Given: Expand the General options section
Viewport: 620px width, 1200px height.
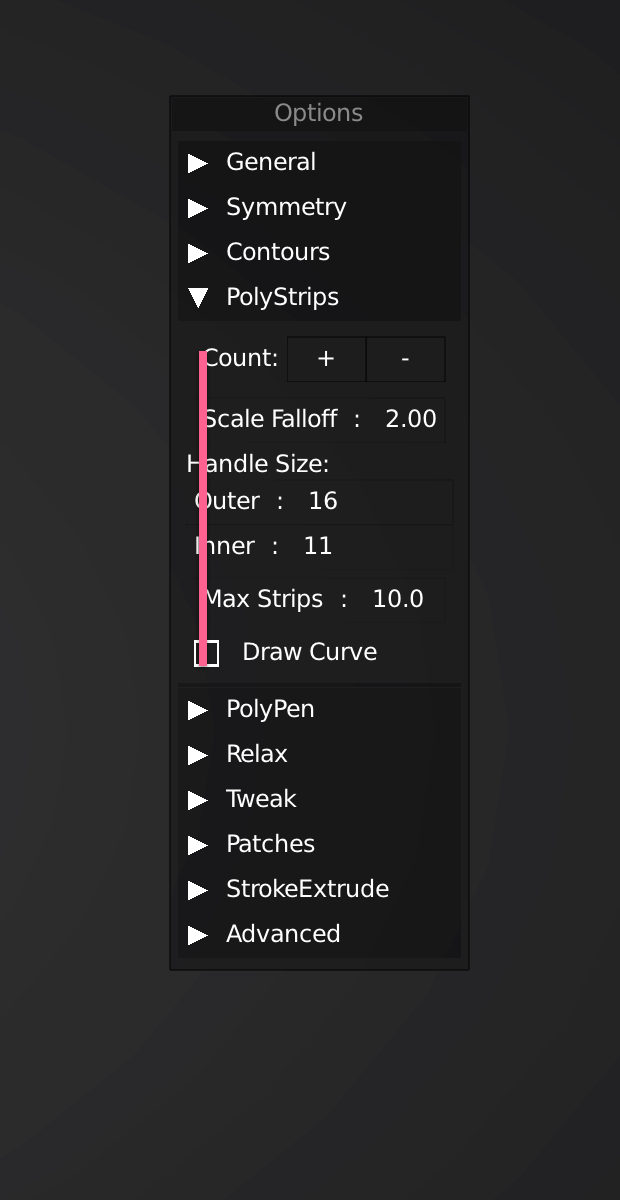Looking at the screenshot, I should (270, 162).
